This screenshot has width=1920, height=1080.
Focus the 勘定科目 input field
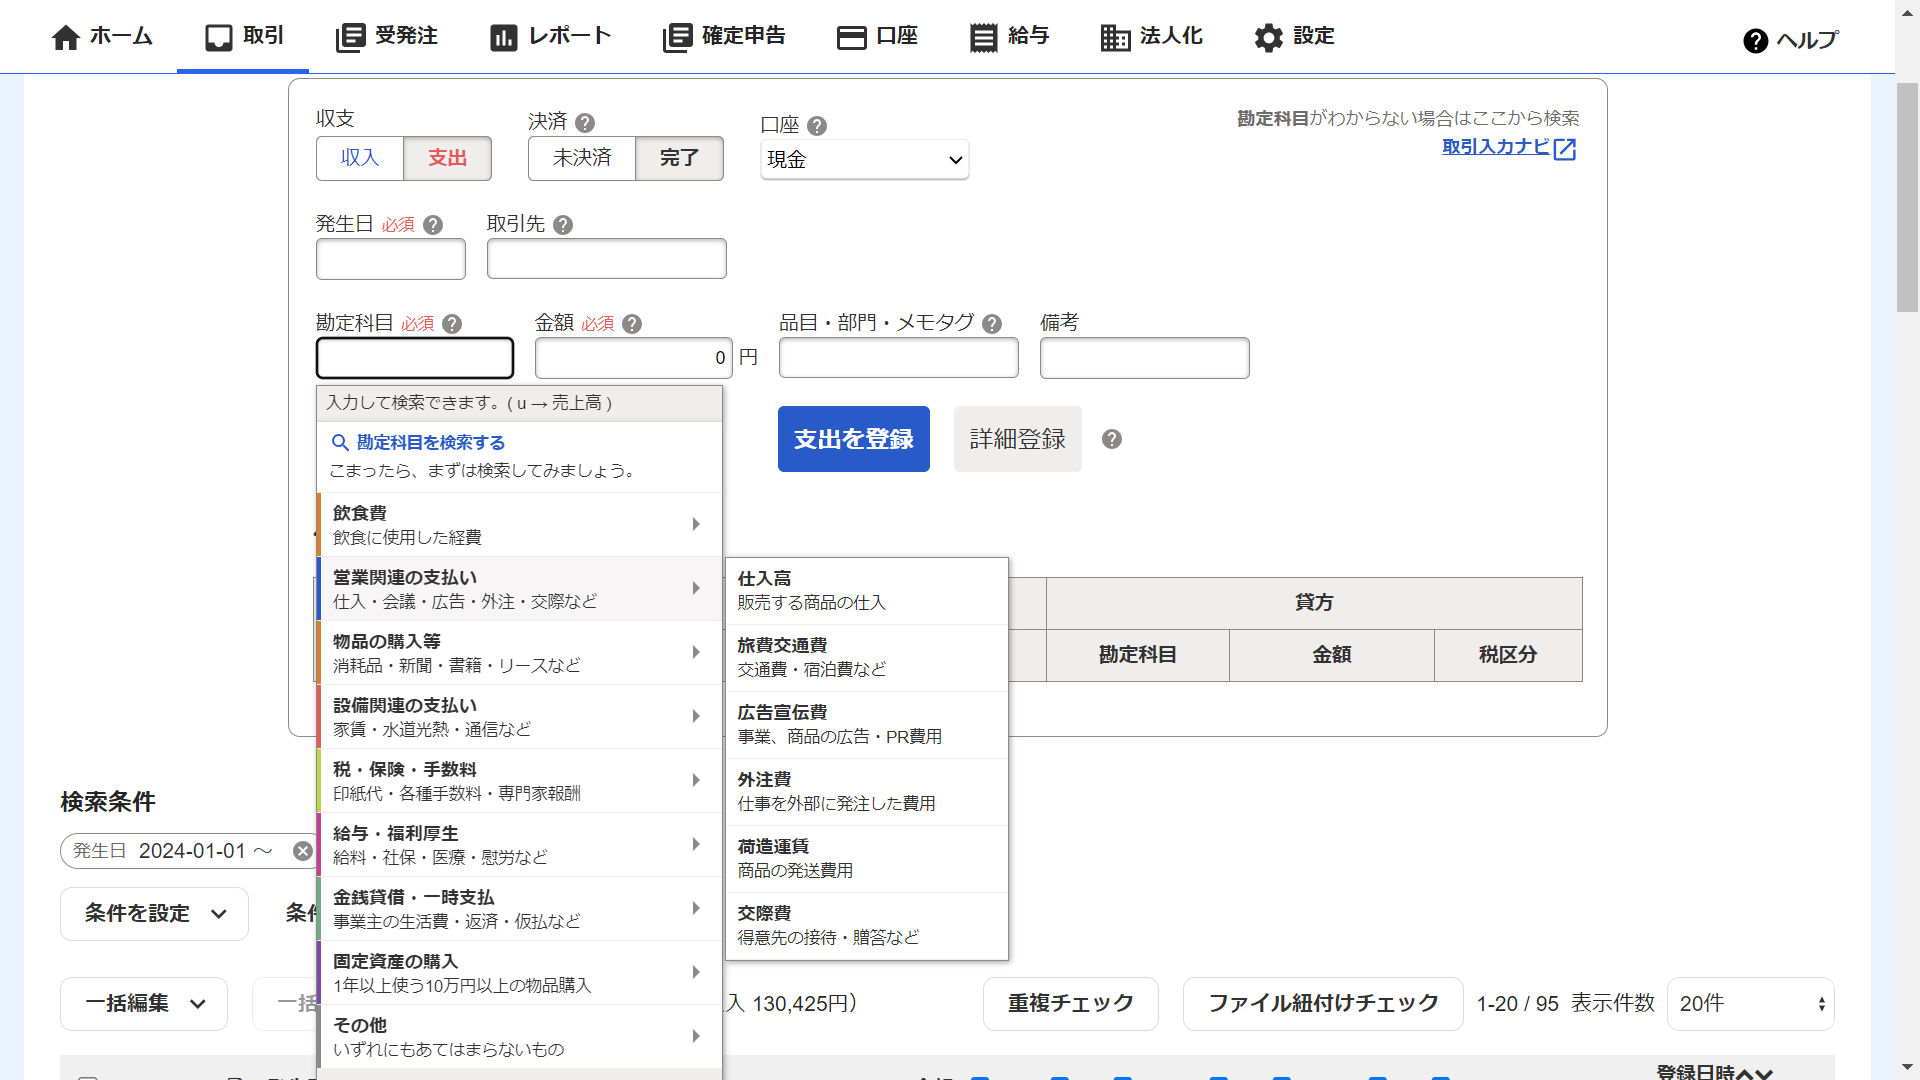pyautogui.click(x=415, y=358)
